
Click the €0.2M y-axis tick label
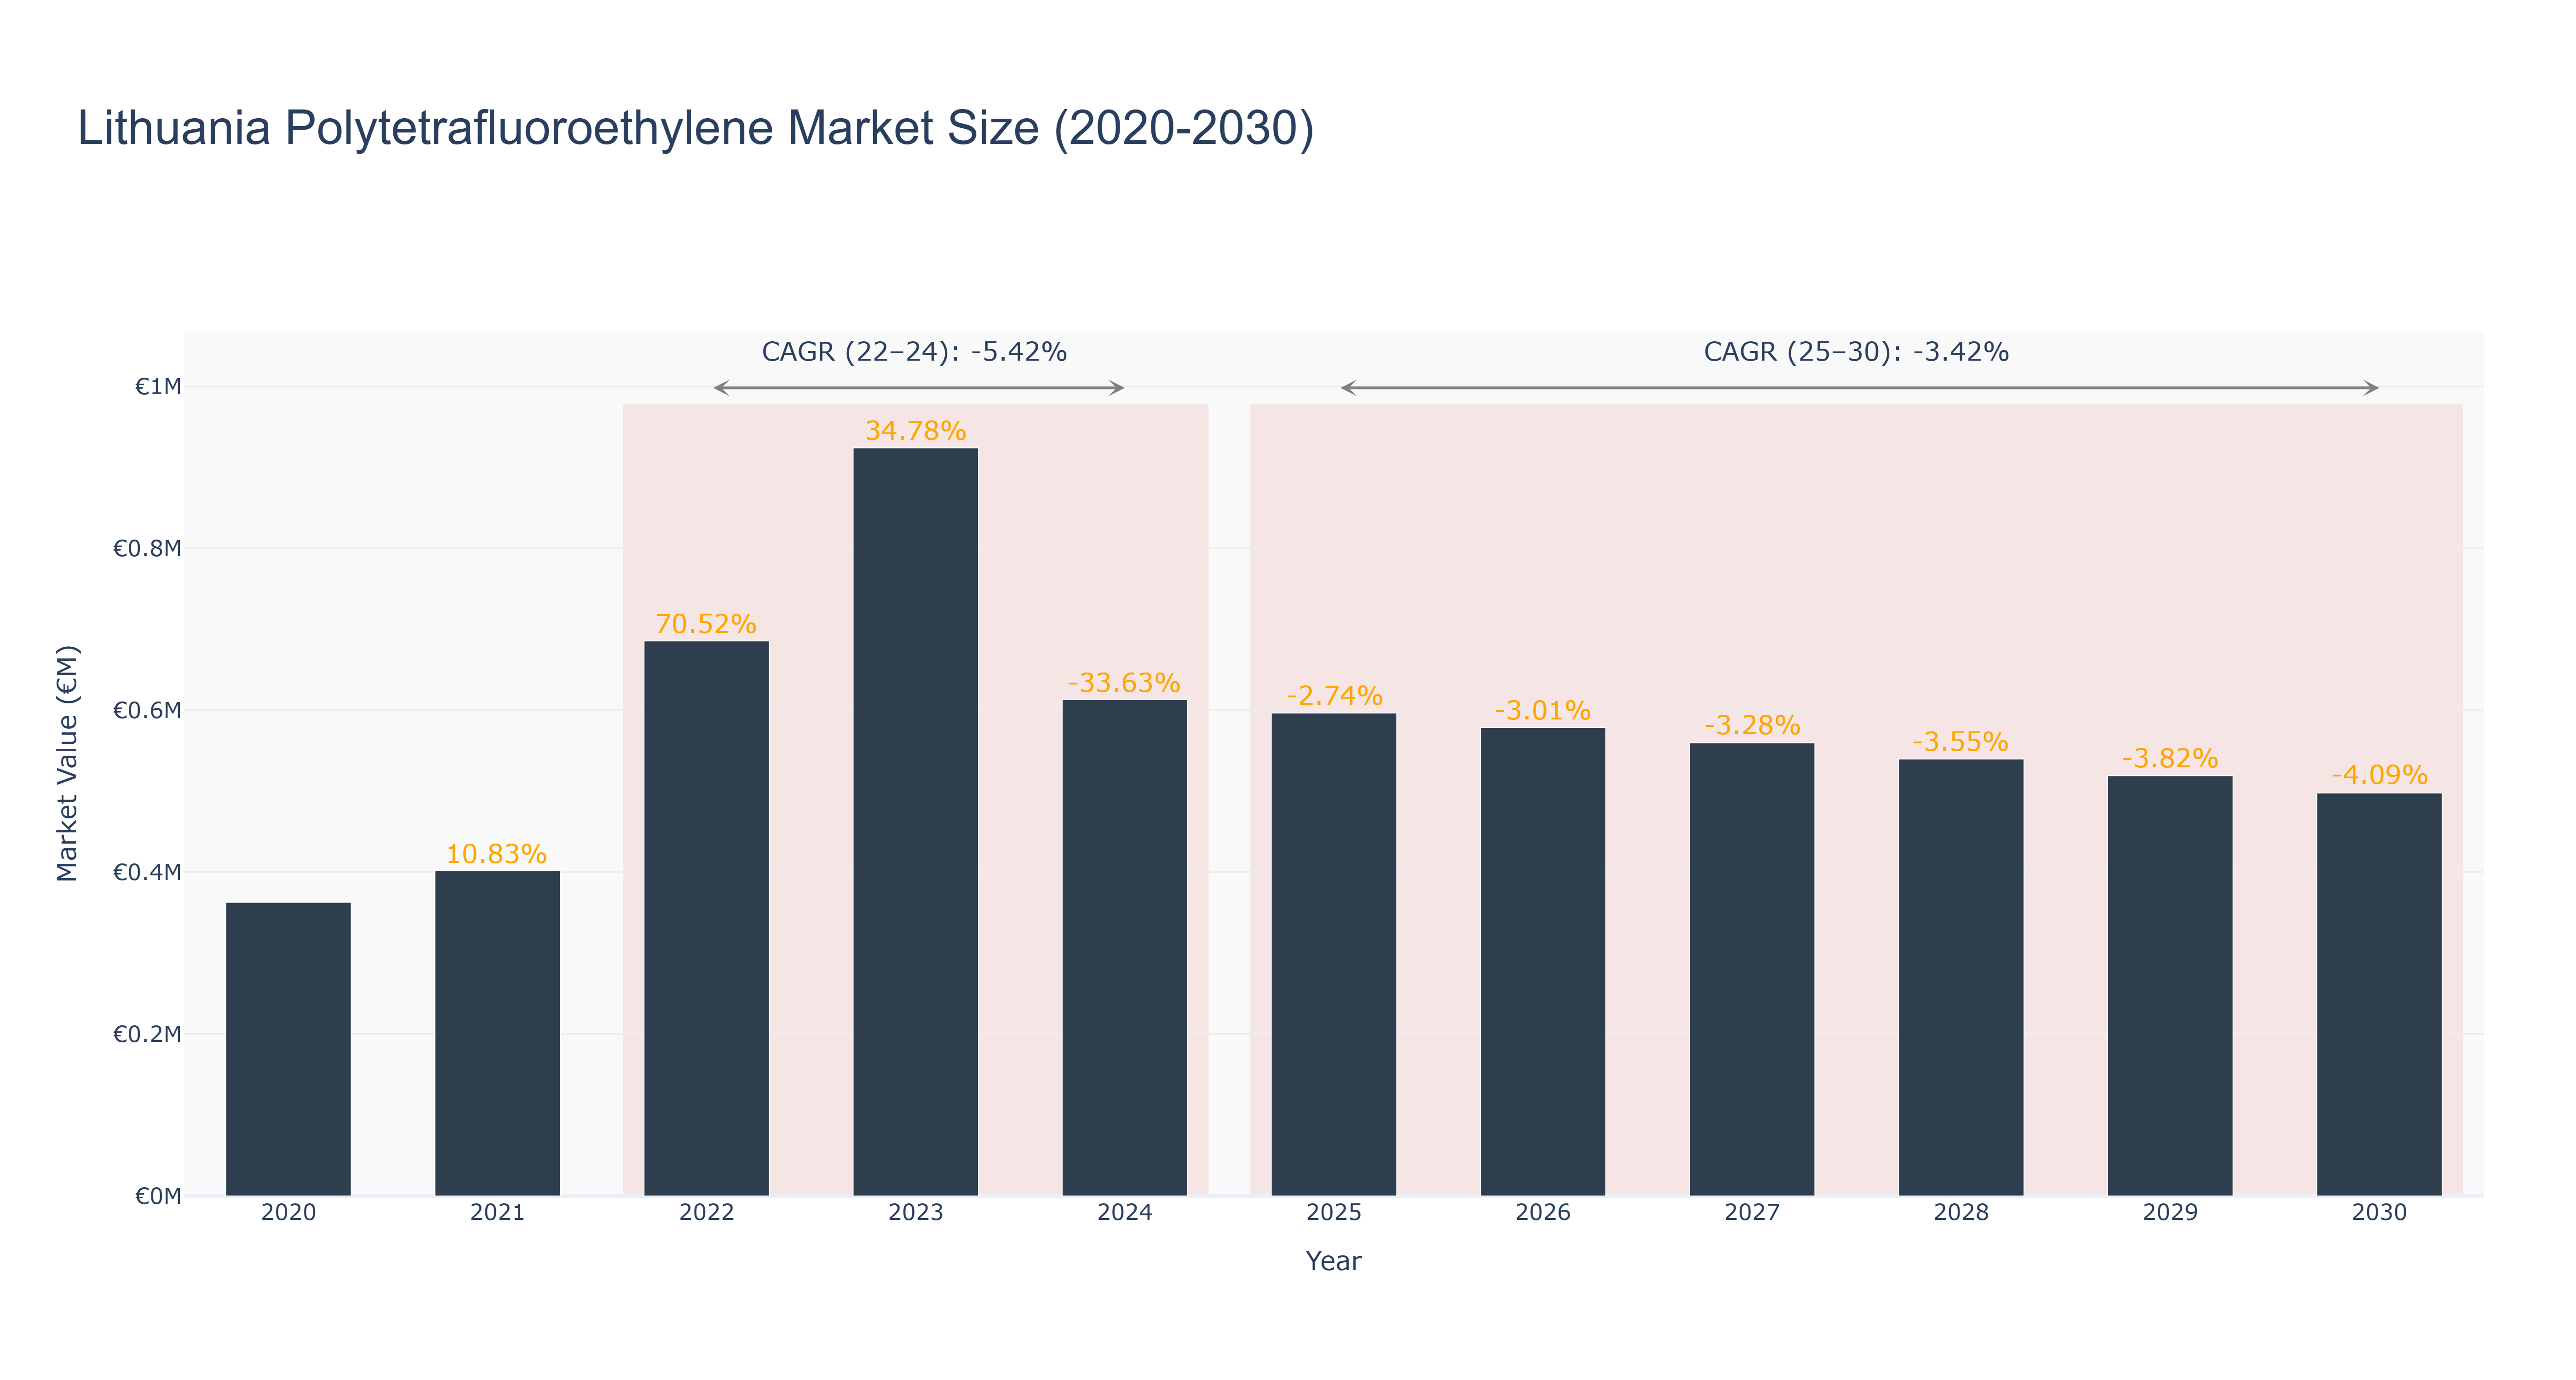click(x=147, y=1034)
